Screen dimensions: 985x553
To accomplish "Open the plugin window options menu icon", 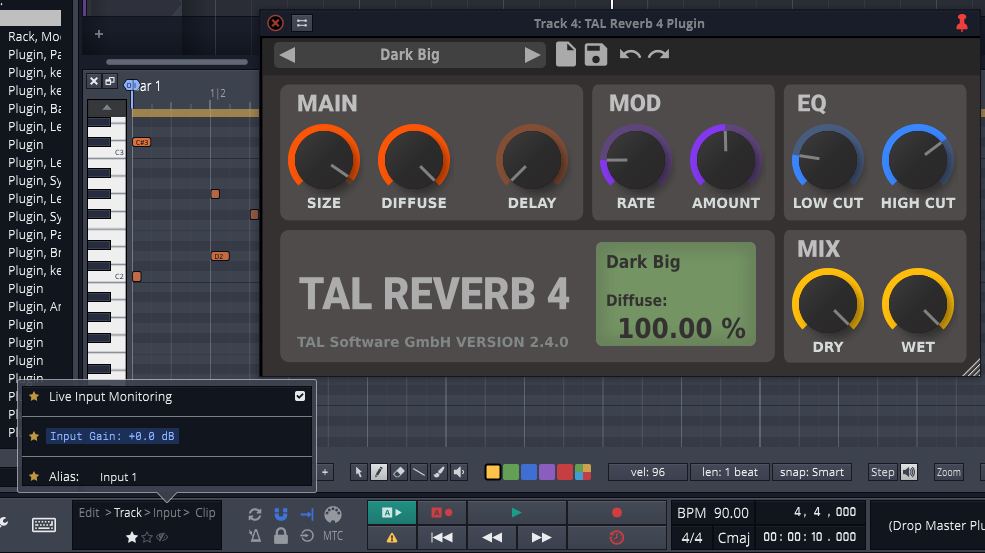I will coord(302,23).
